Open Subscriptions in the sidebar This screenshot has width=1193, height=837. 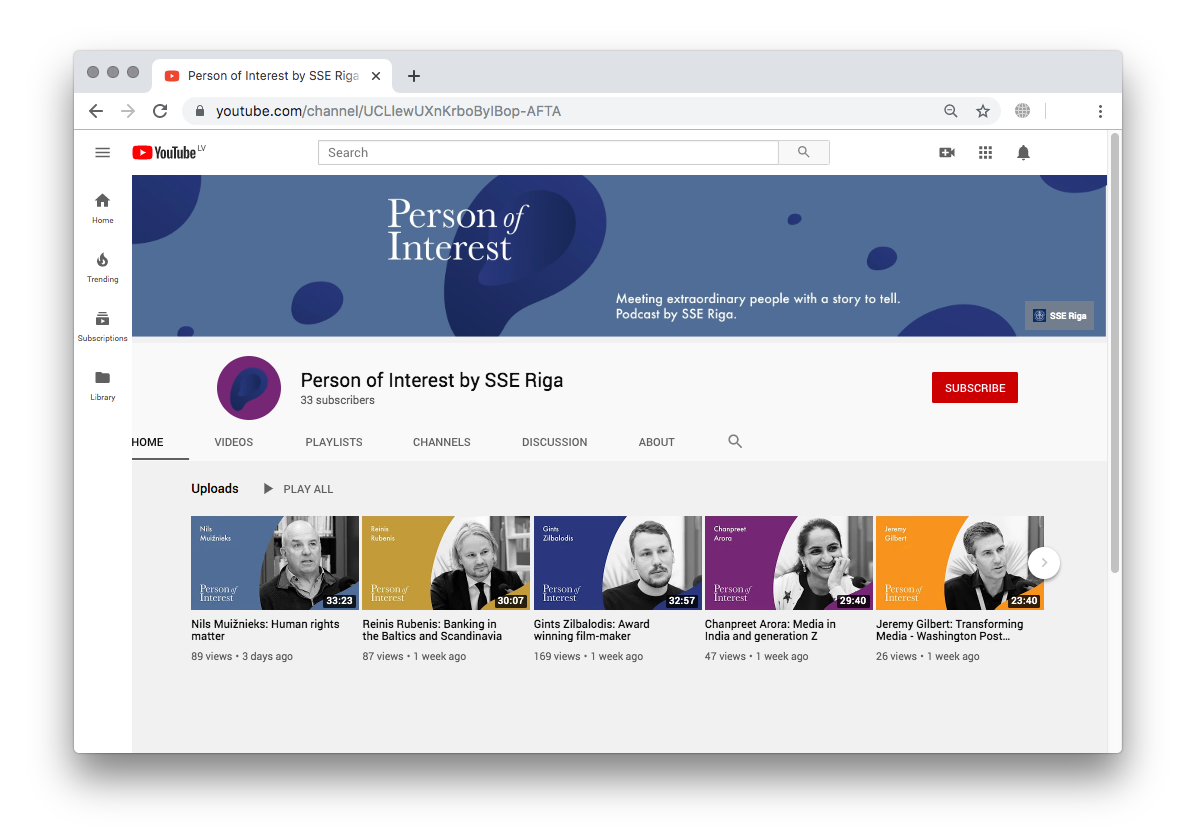pyautogui.click(x=103, y=326)
